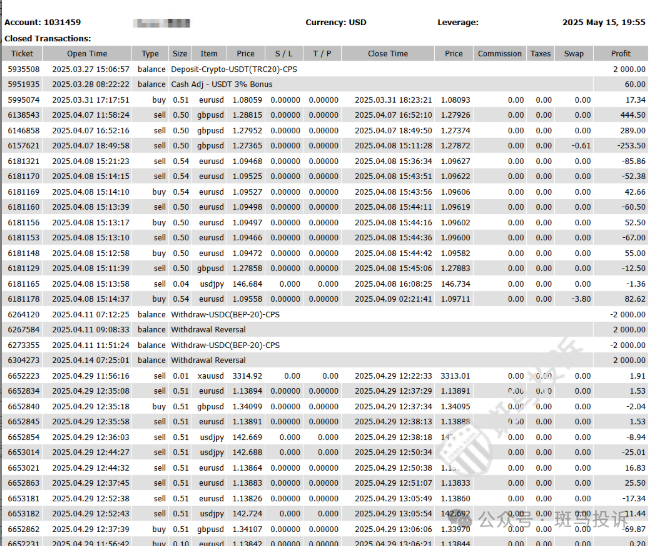Click the 2025 May 15, 19:55 timestamp

pos(603,22)
